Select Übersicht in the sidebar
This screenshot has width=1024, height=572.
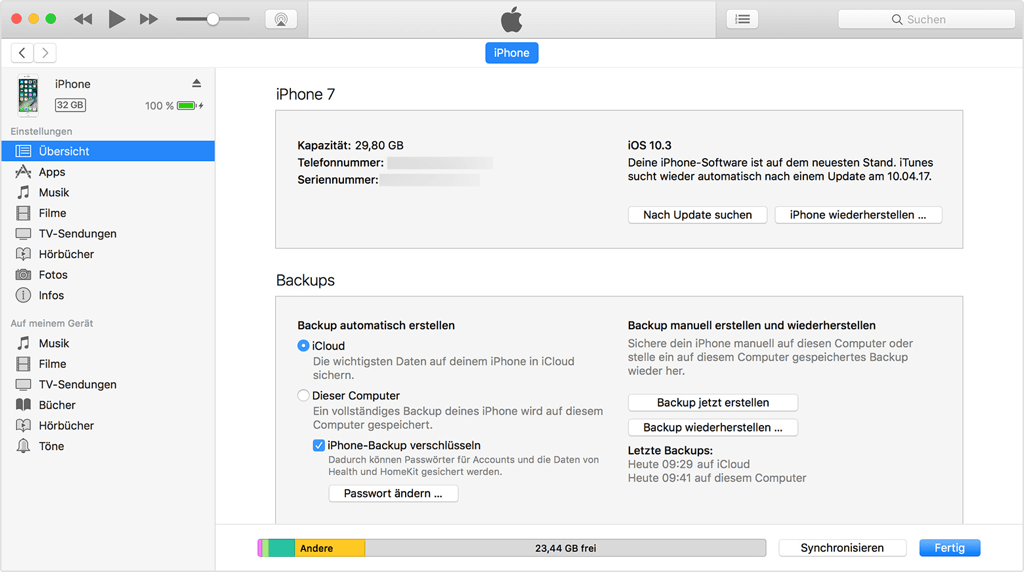108,151
